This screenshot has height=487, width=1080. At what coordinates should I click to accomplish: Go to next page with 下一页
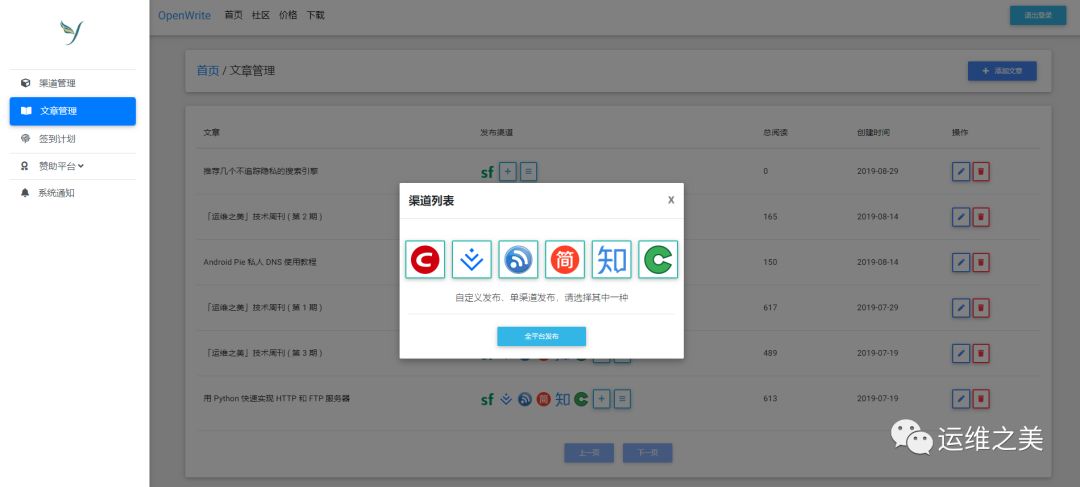click(x=647, y=453)
